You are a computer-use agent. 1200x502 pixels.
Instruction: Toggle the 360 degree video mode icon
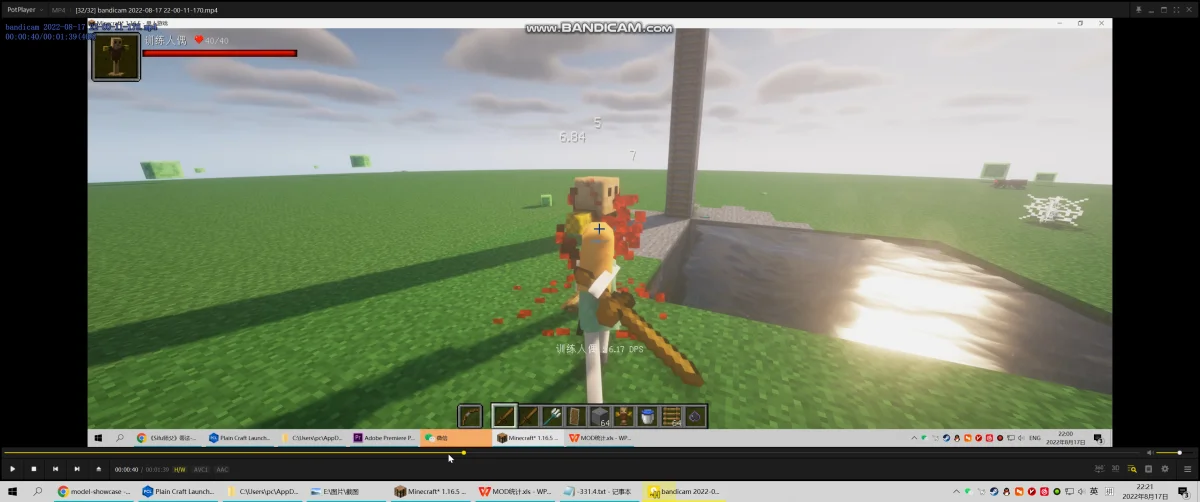point(1099,469)
